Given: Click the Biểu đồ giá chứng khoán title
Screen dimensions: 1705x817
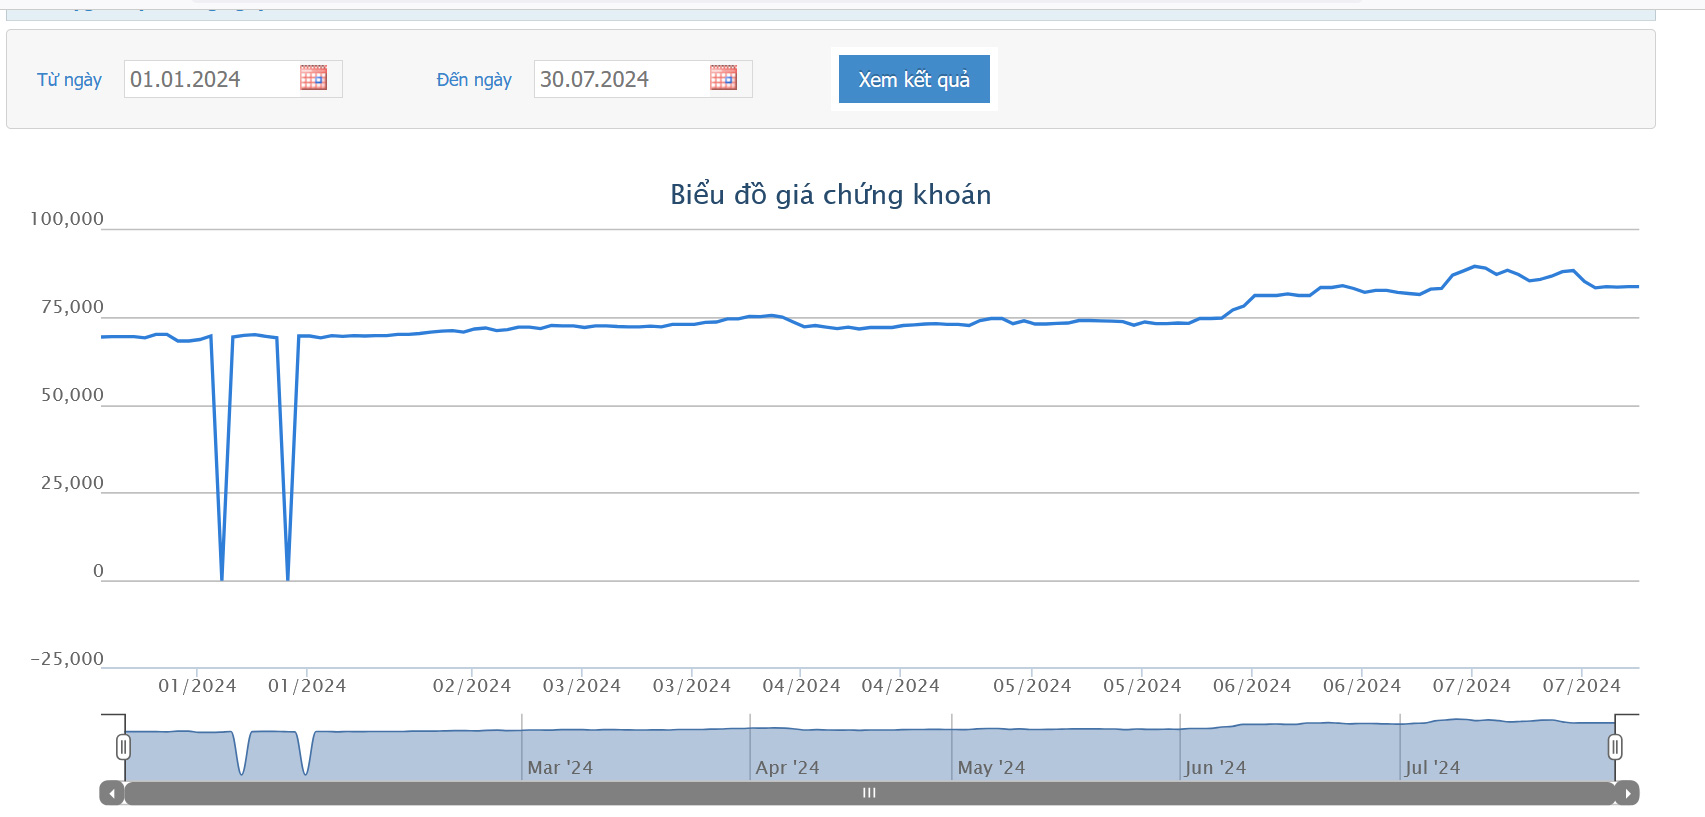Looking at the screenshot, I should point(830,194).
